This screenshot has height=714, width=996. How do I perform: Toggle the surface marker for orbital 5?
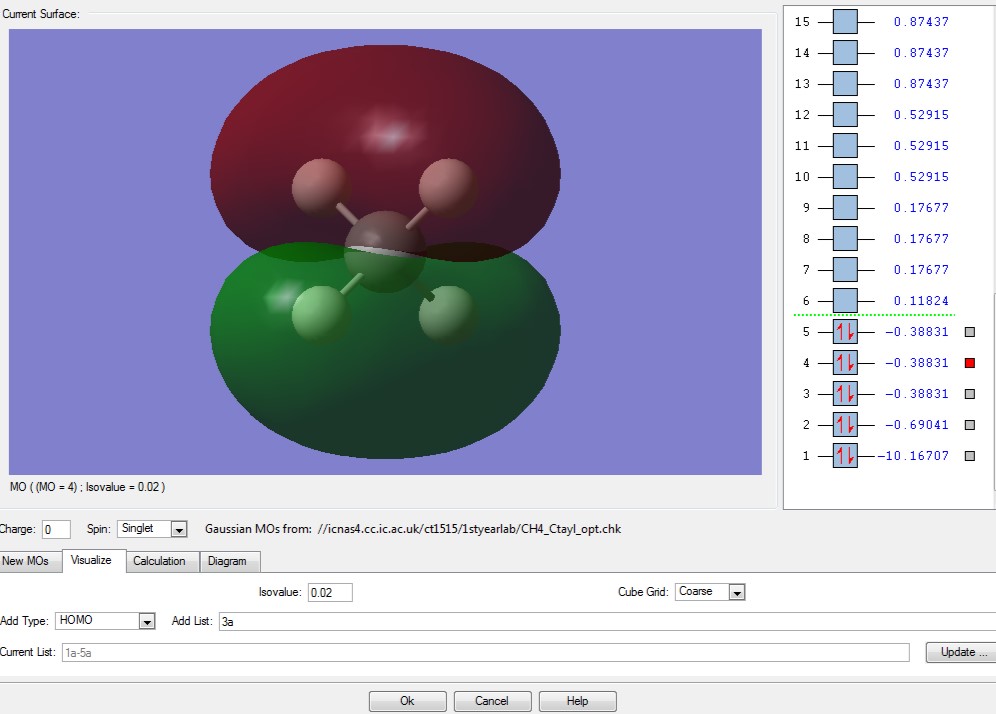[969, 332]
